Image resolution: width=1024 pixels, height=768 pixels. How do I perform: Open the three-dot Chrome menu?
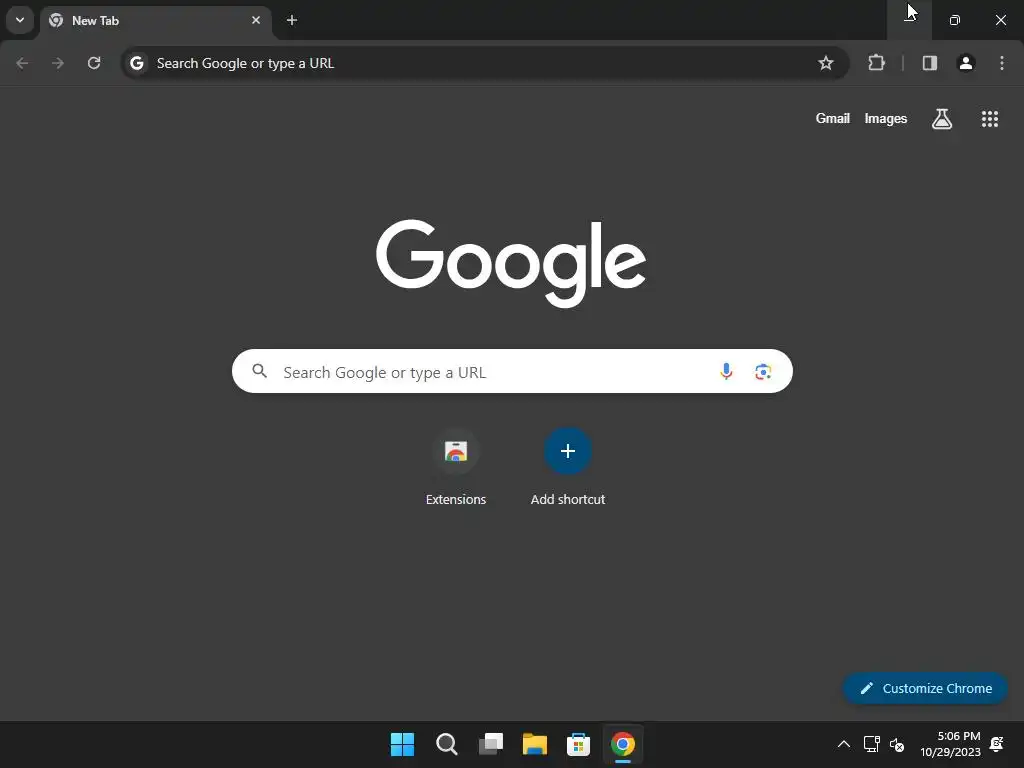pos(1002,63)
